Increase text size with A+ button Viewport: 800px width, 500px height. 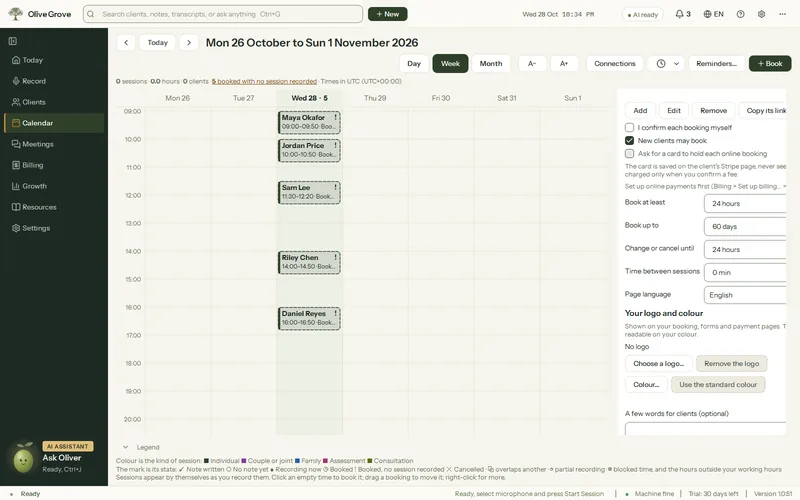click(564, 64)
